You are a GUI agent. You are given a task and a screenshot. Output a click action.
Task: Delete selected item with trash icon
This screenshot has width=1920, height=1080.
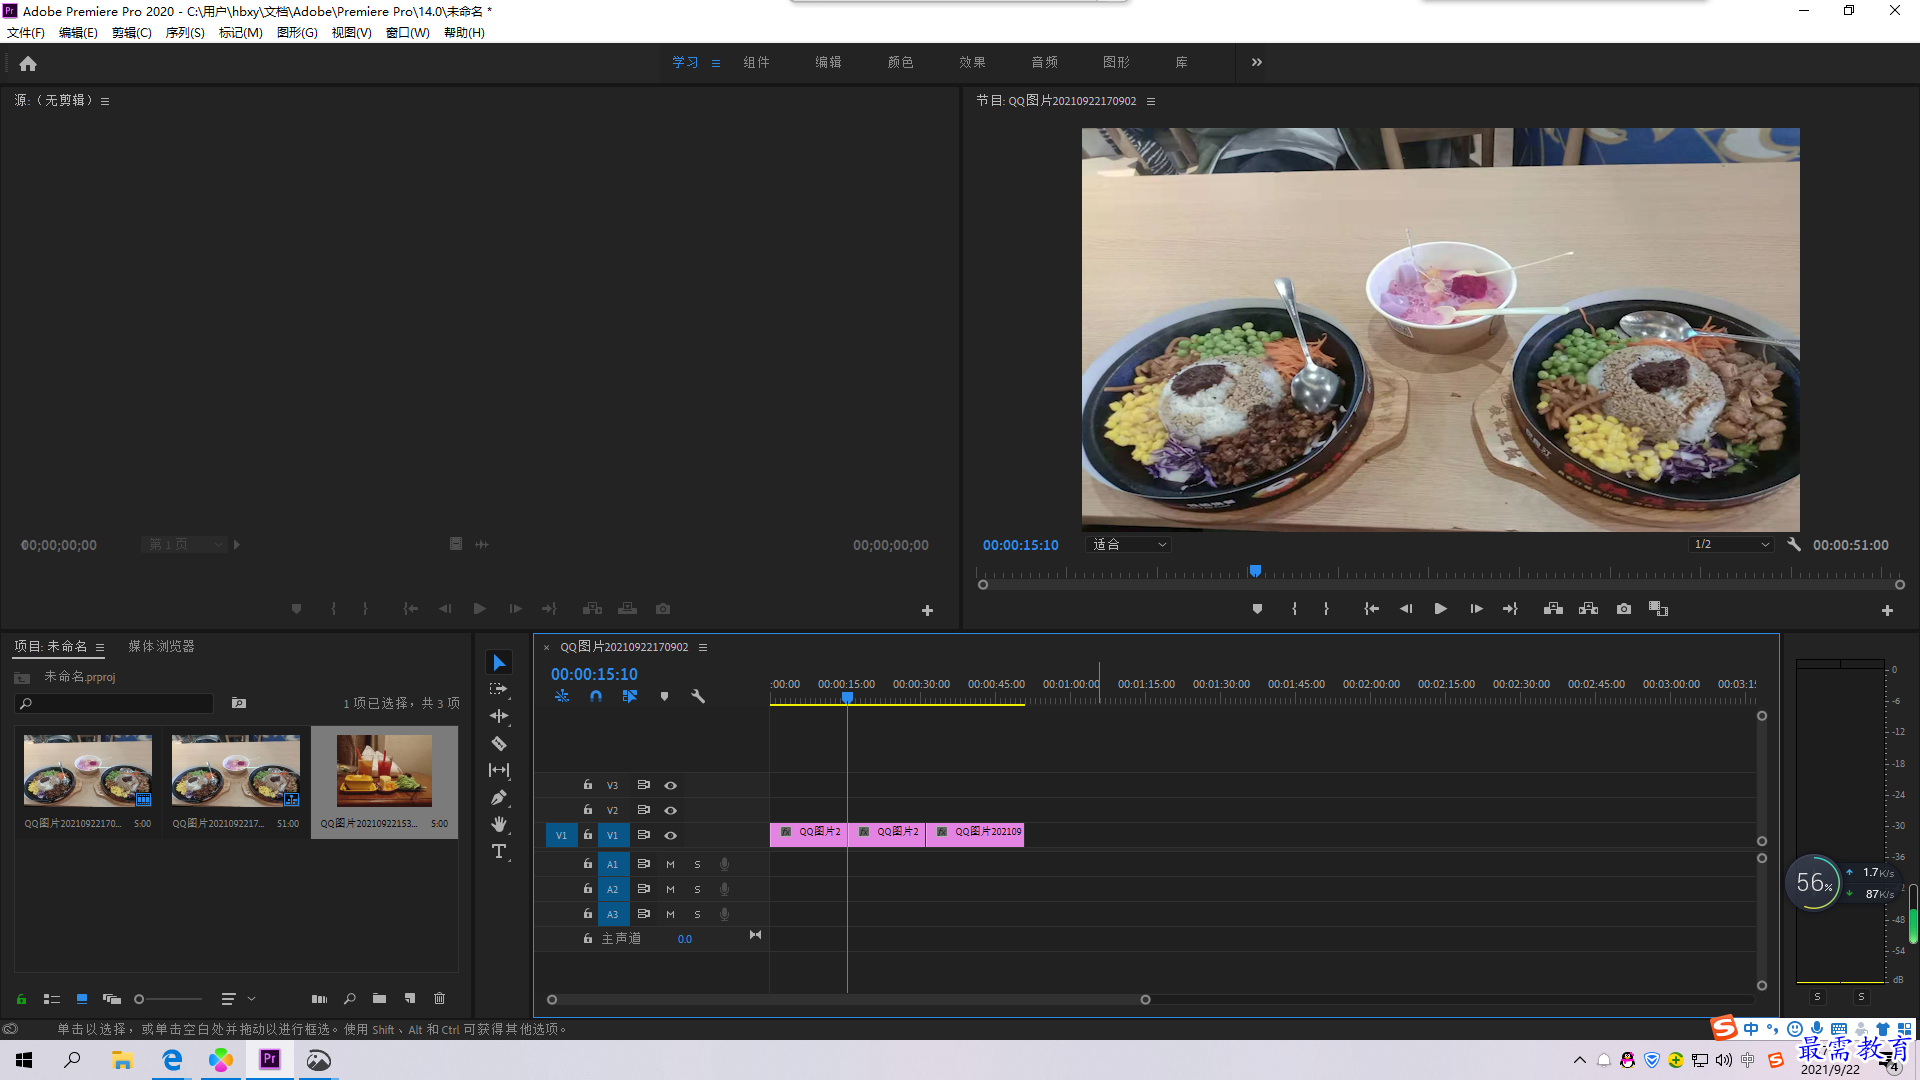point(439,998)
